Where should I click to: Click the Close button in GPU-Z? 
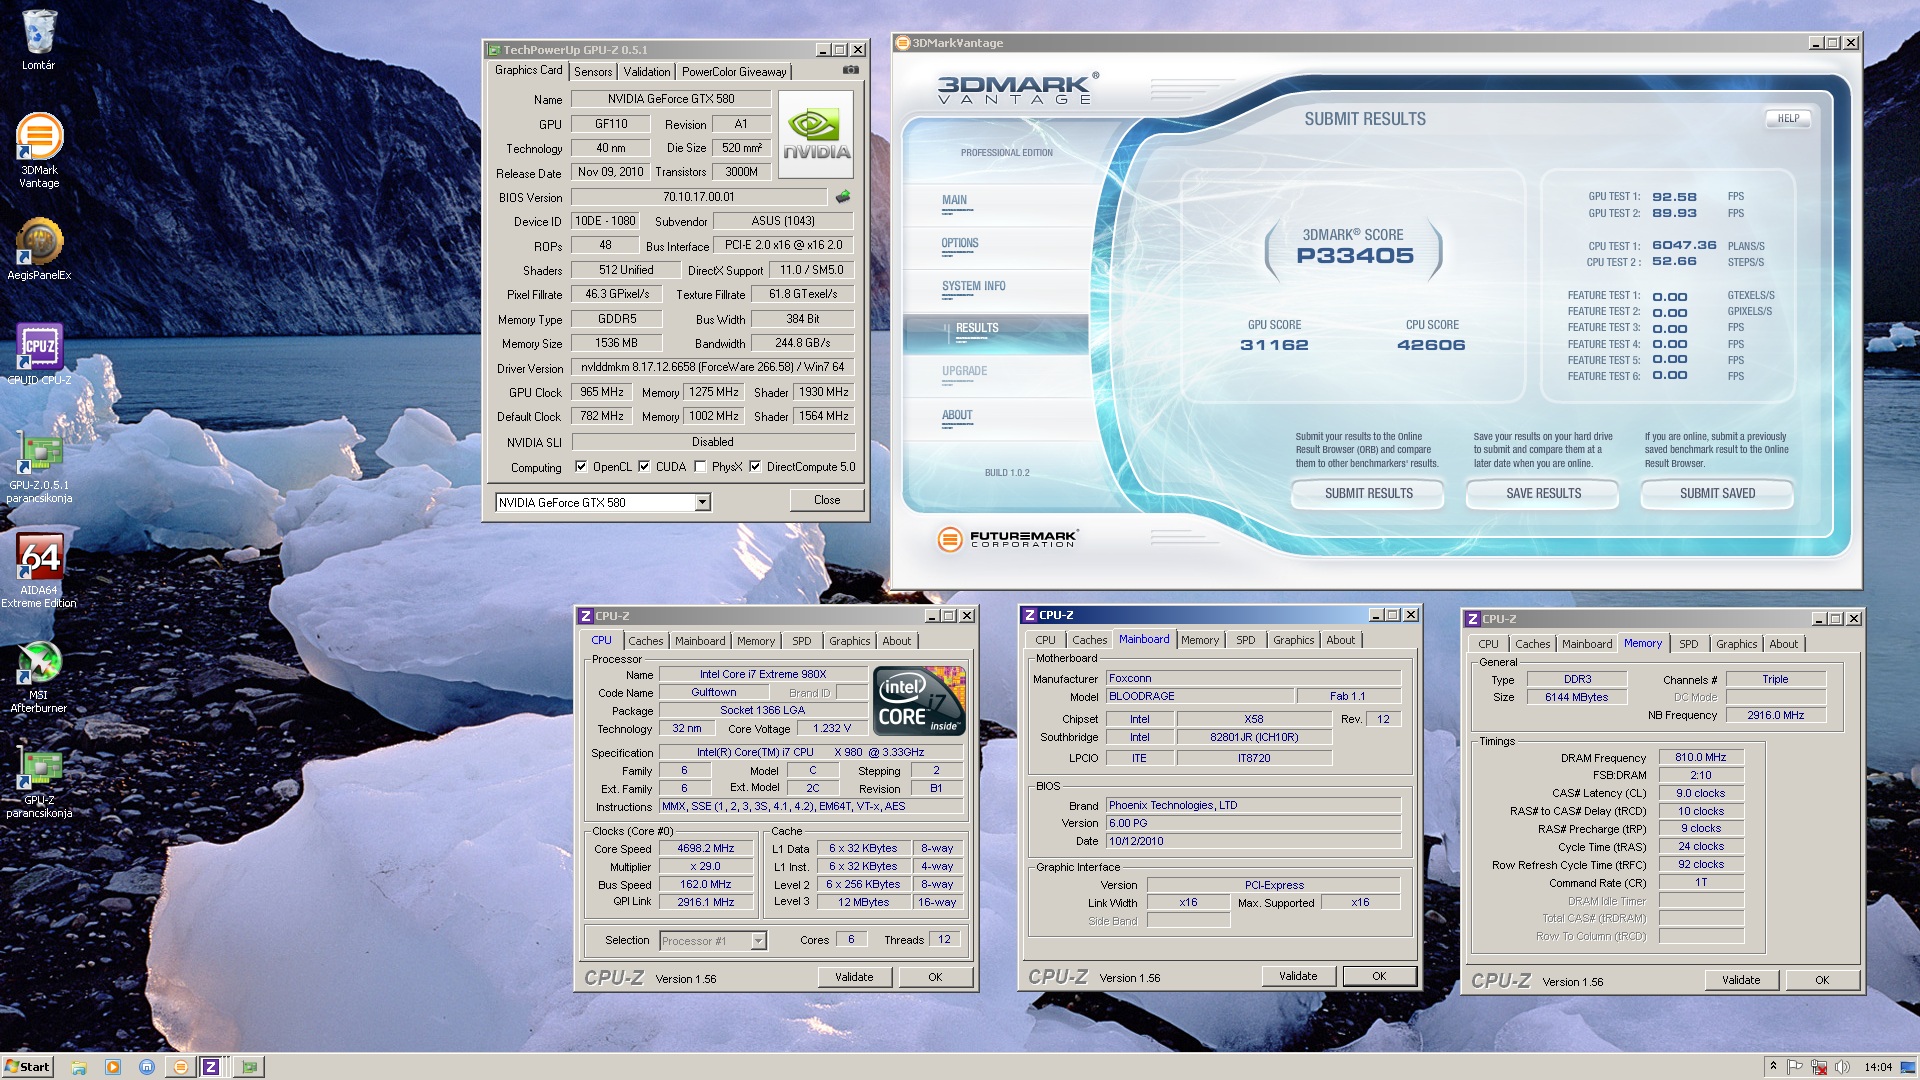[826, 500]
